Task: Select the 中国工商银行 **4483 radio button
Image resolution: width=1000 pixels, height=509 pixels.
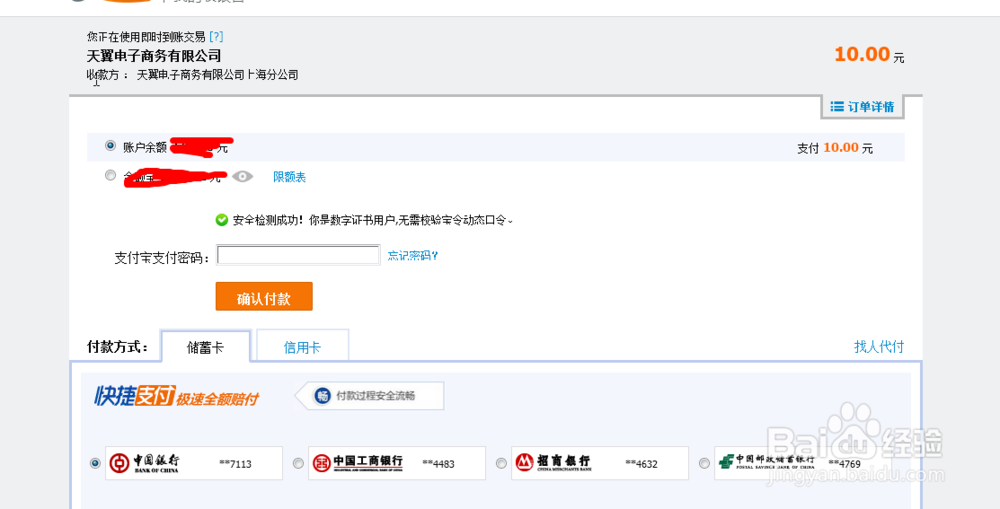Action: pyautogui.click(x=298, y=463)
